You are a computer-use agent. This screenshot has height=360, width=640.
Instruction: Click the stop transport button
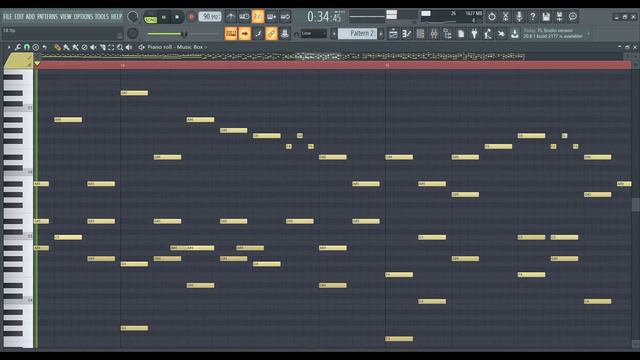point(177,17)
